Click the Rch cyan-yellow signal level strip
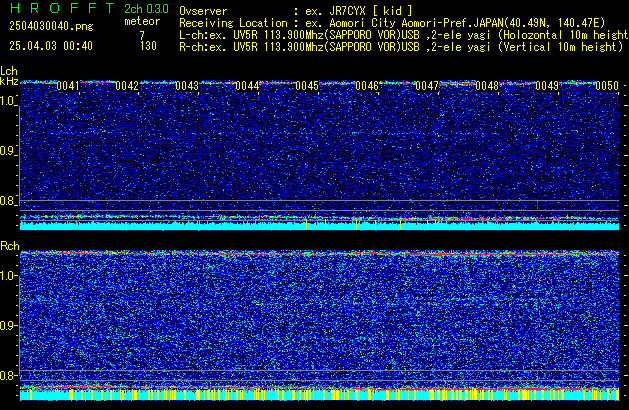Image resolution: width=629 pixels, height=410 pixels. click(x=319, y=395)
